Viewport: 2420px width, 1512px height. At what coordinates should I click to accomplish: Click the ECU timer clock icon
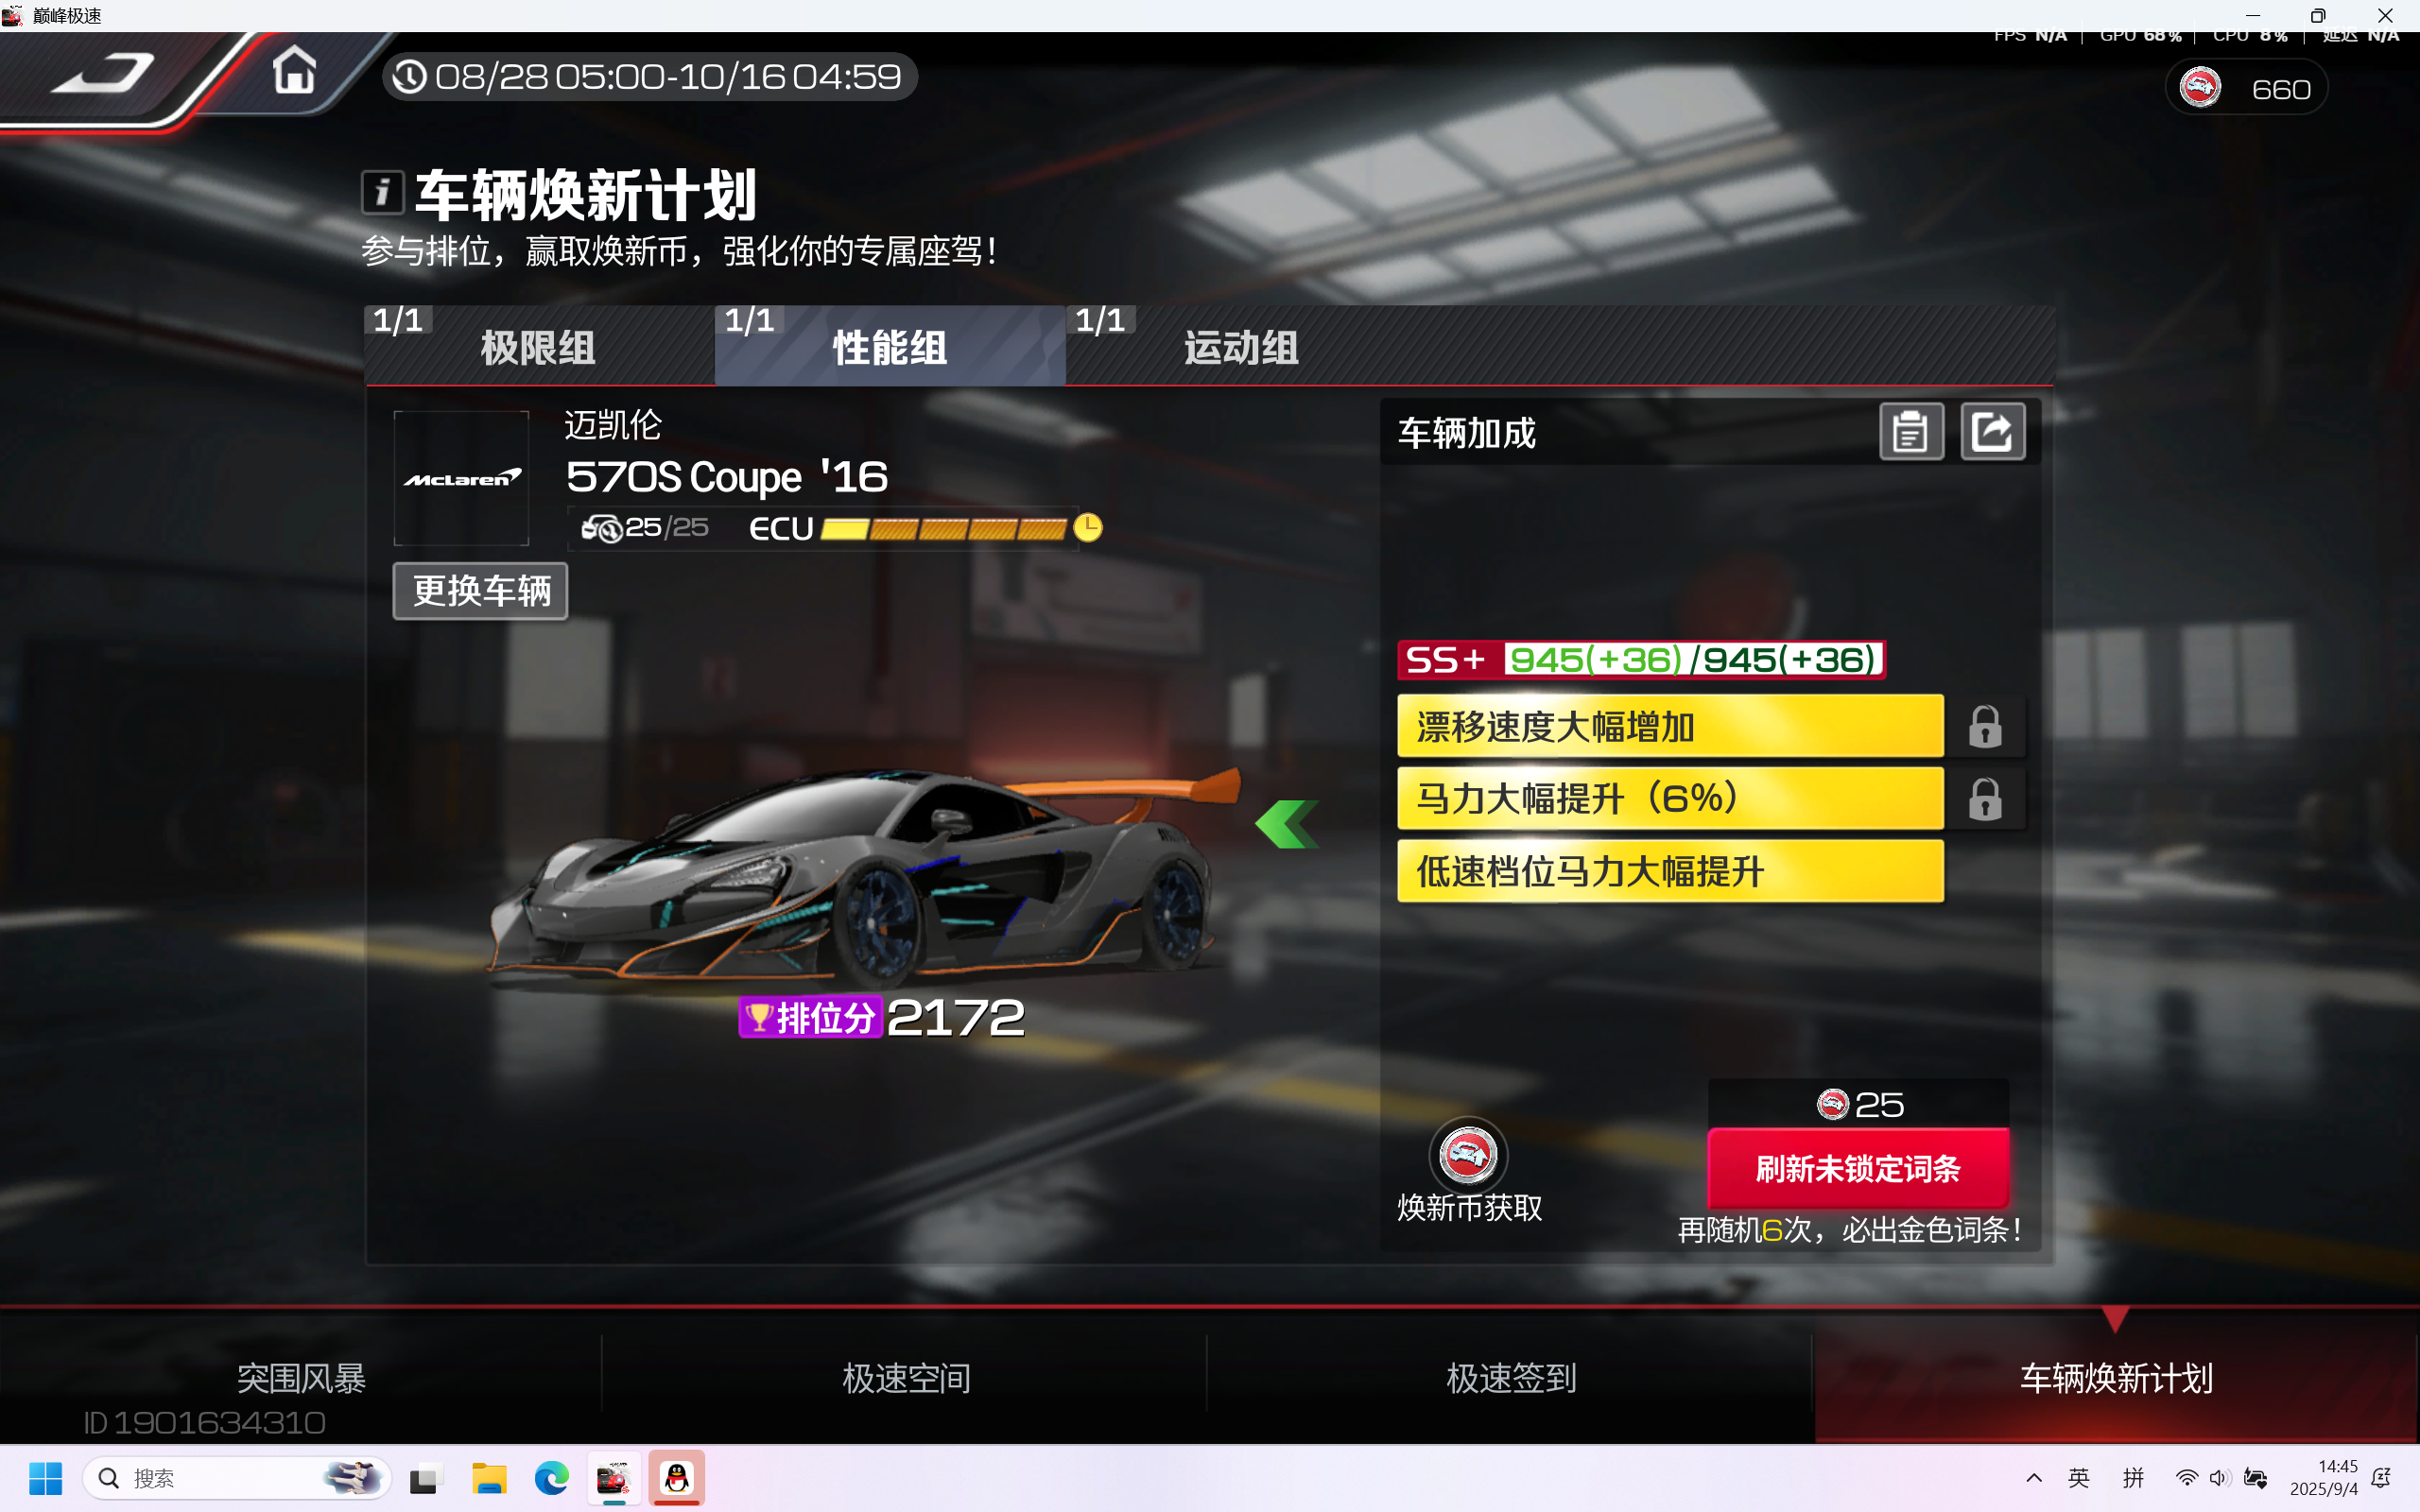[x=1088, y=527]
